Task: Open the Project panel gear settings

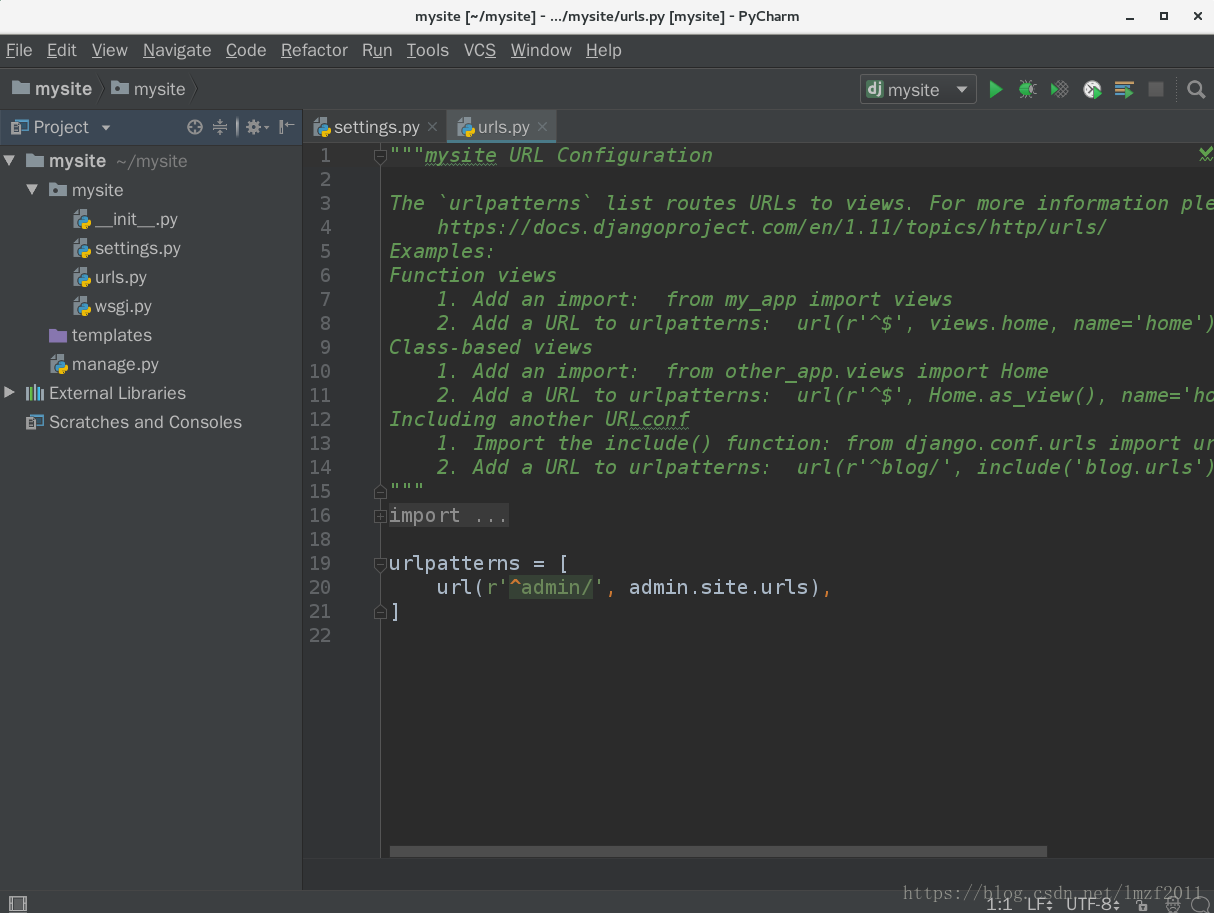Action: [x=256, y=127]
